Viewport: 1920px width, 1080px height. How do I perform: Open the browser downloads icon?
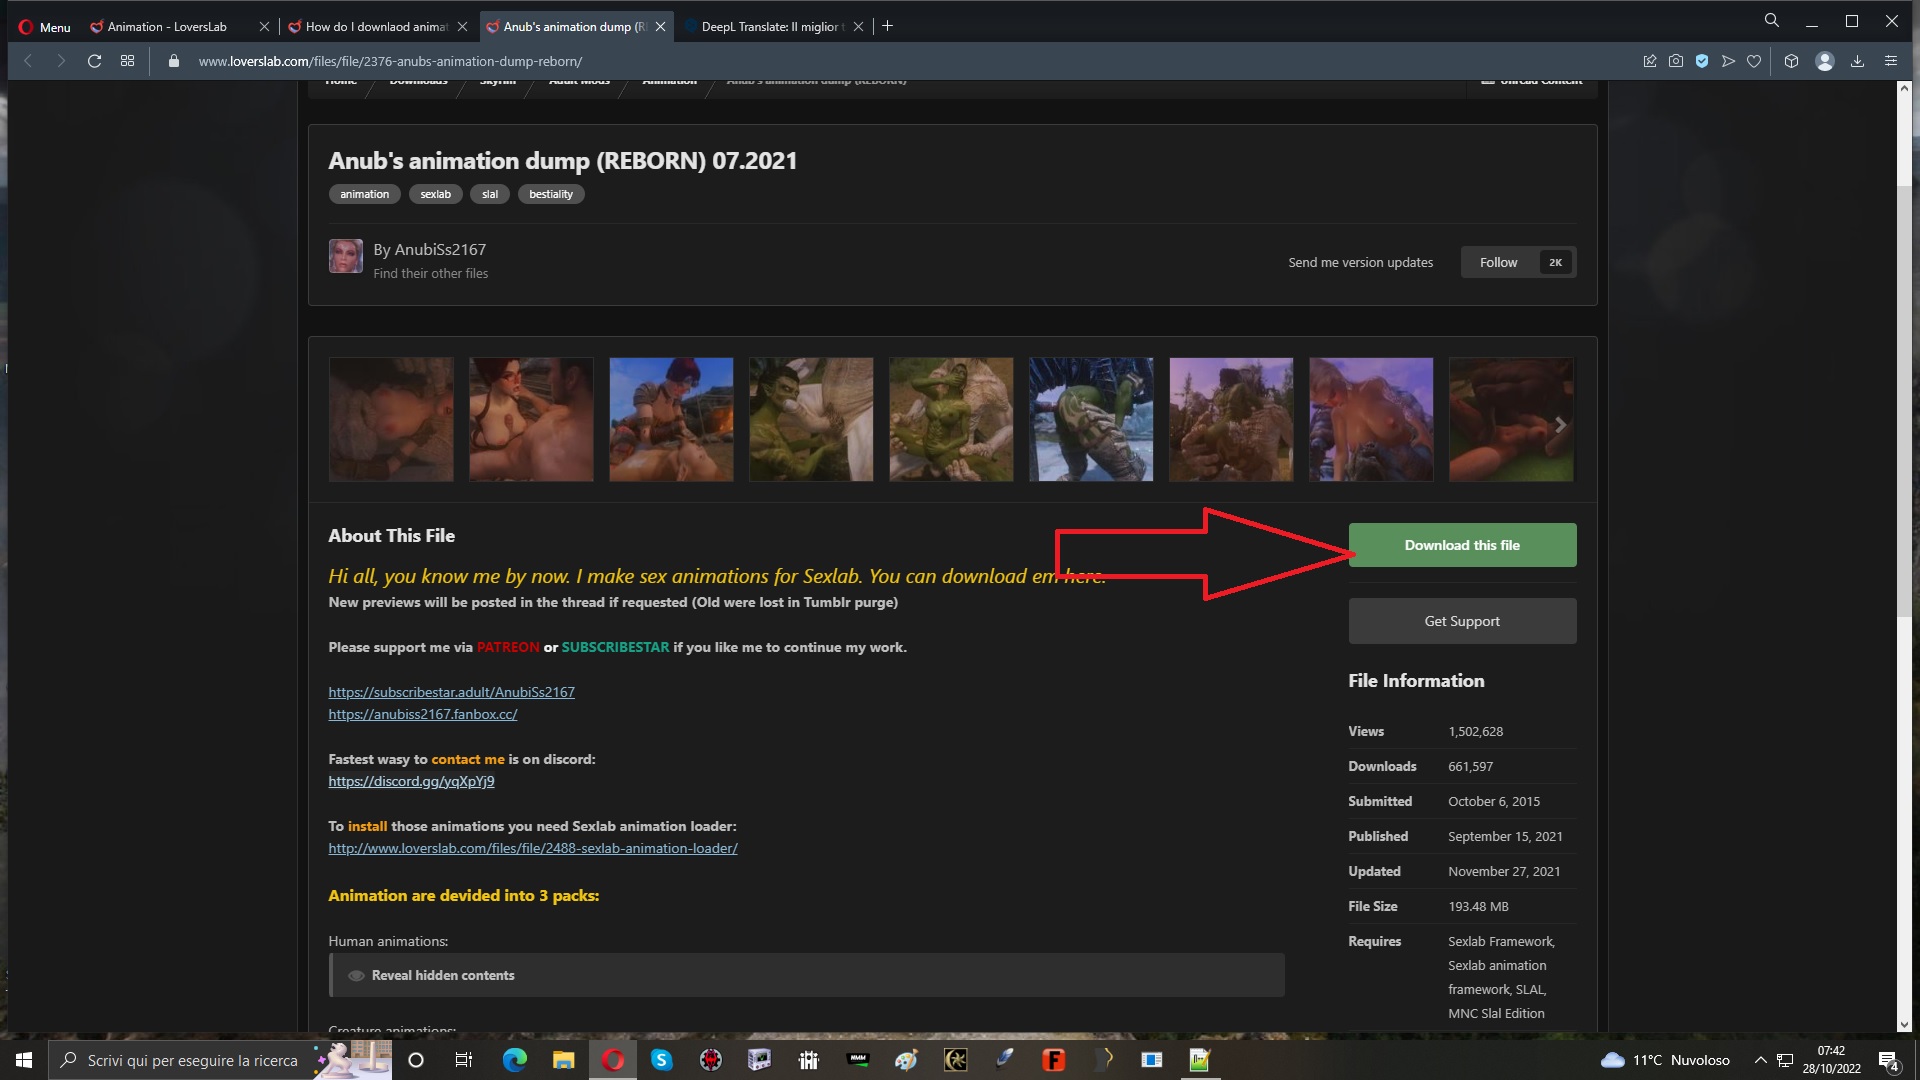tap(1858, 61)
